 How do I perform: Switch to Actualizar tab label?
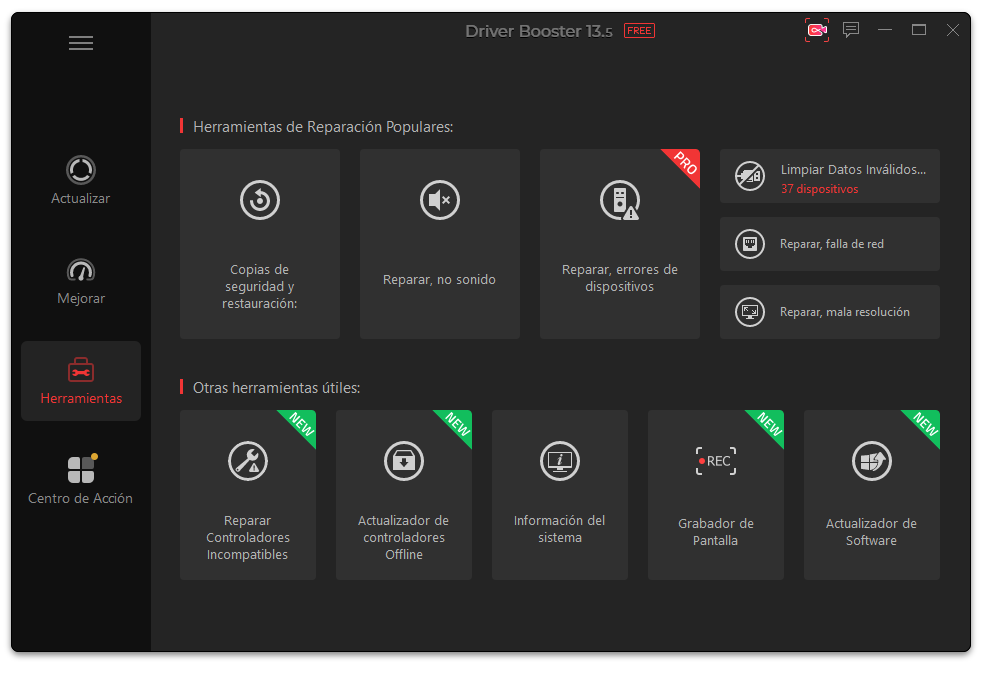81,199
